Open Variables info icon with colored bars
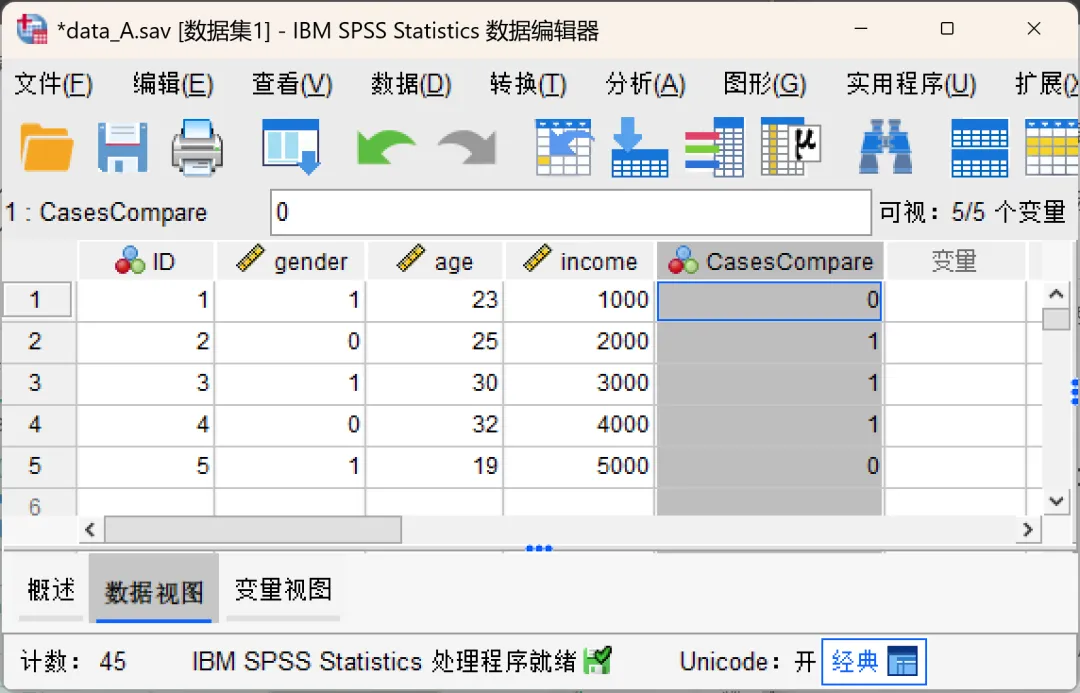The image size is (1080, 693). pos(714,147)
